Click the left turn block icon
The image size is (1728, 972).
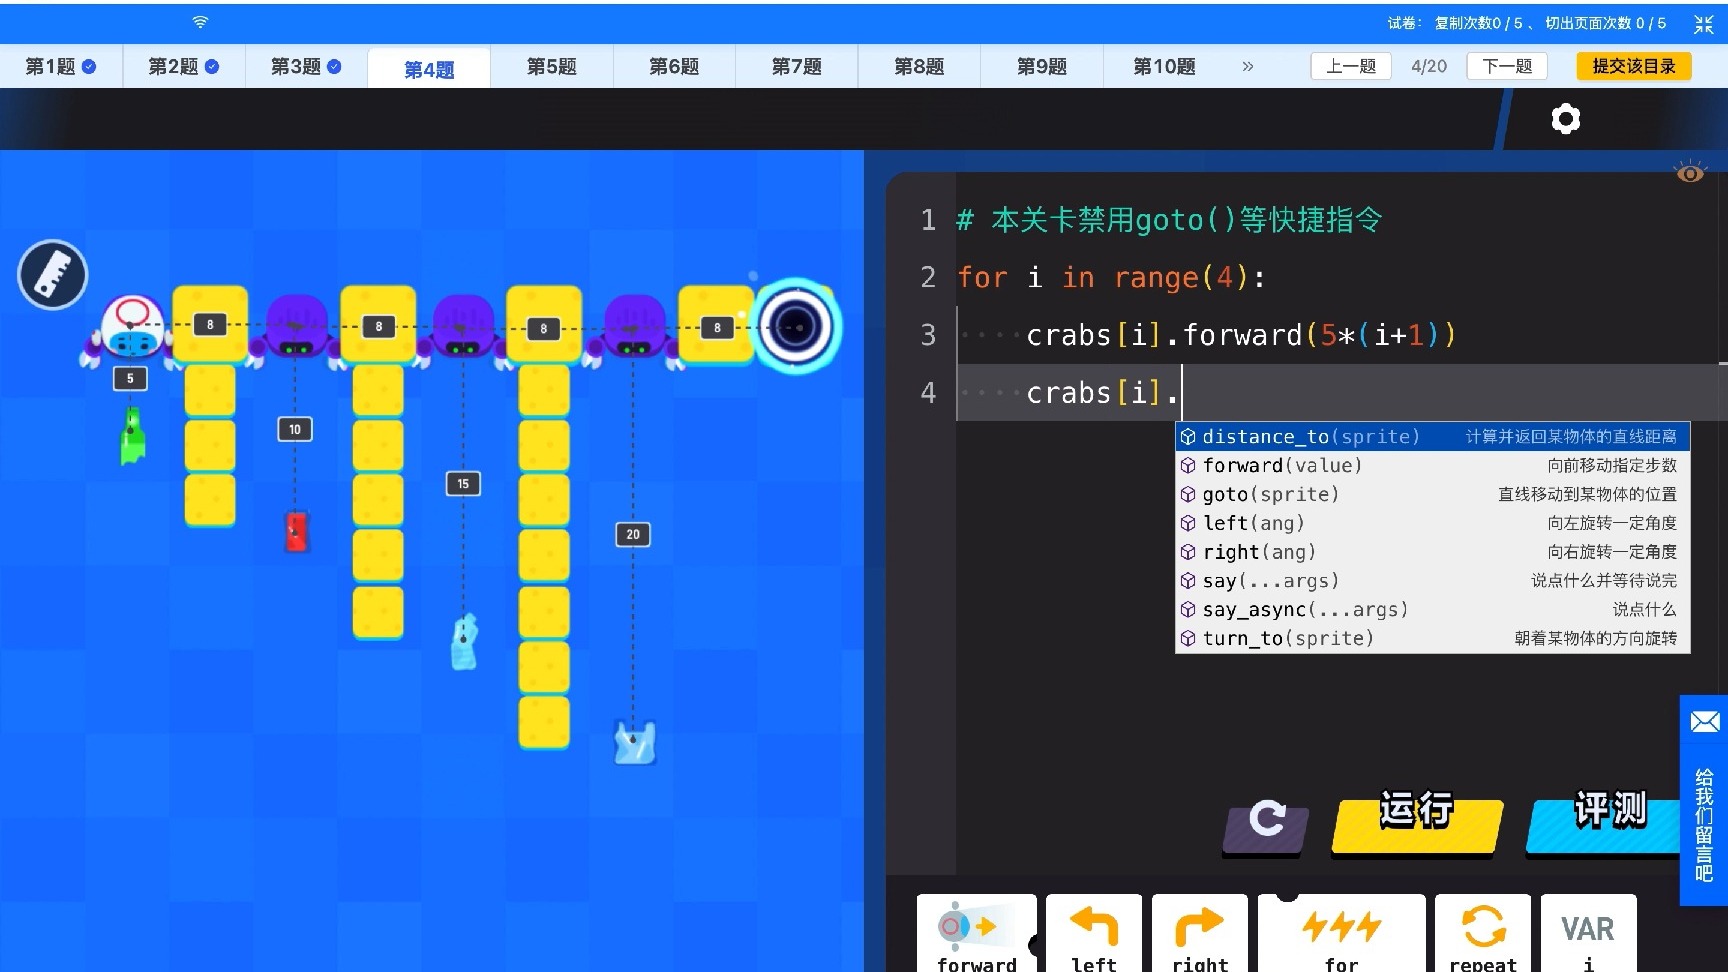[1093, 930]
